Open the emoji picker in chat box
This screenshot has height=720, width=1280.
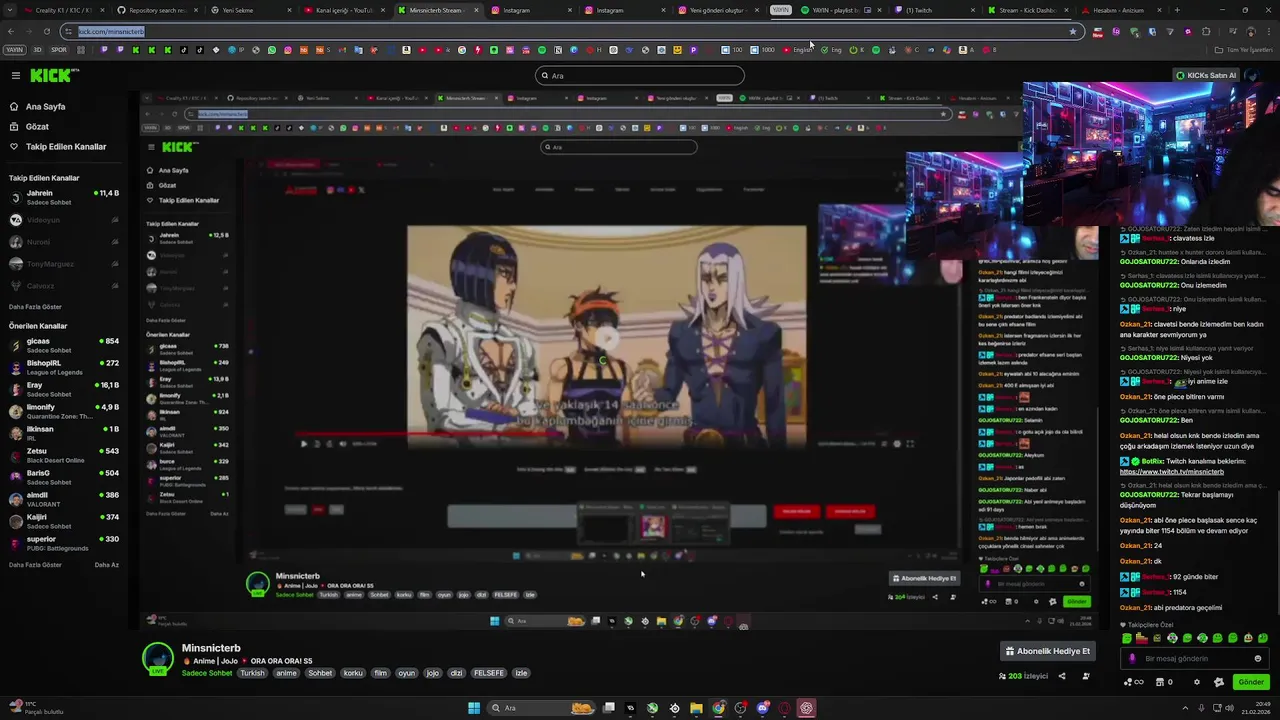click(1257, 658)
